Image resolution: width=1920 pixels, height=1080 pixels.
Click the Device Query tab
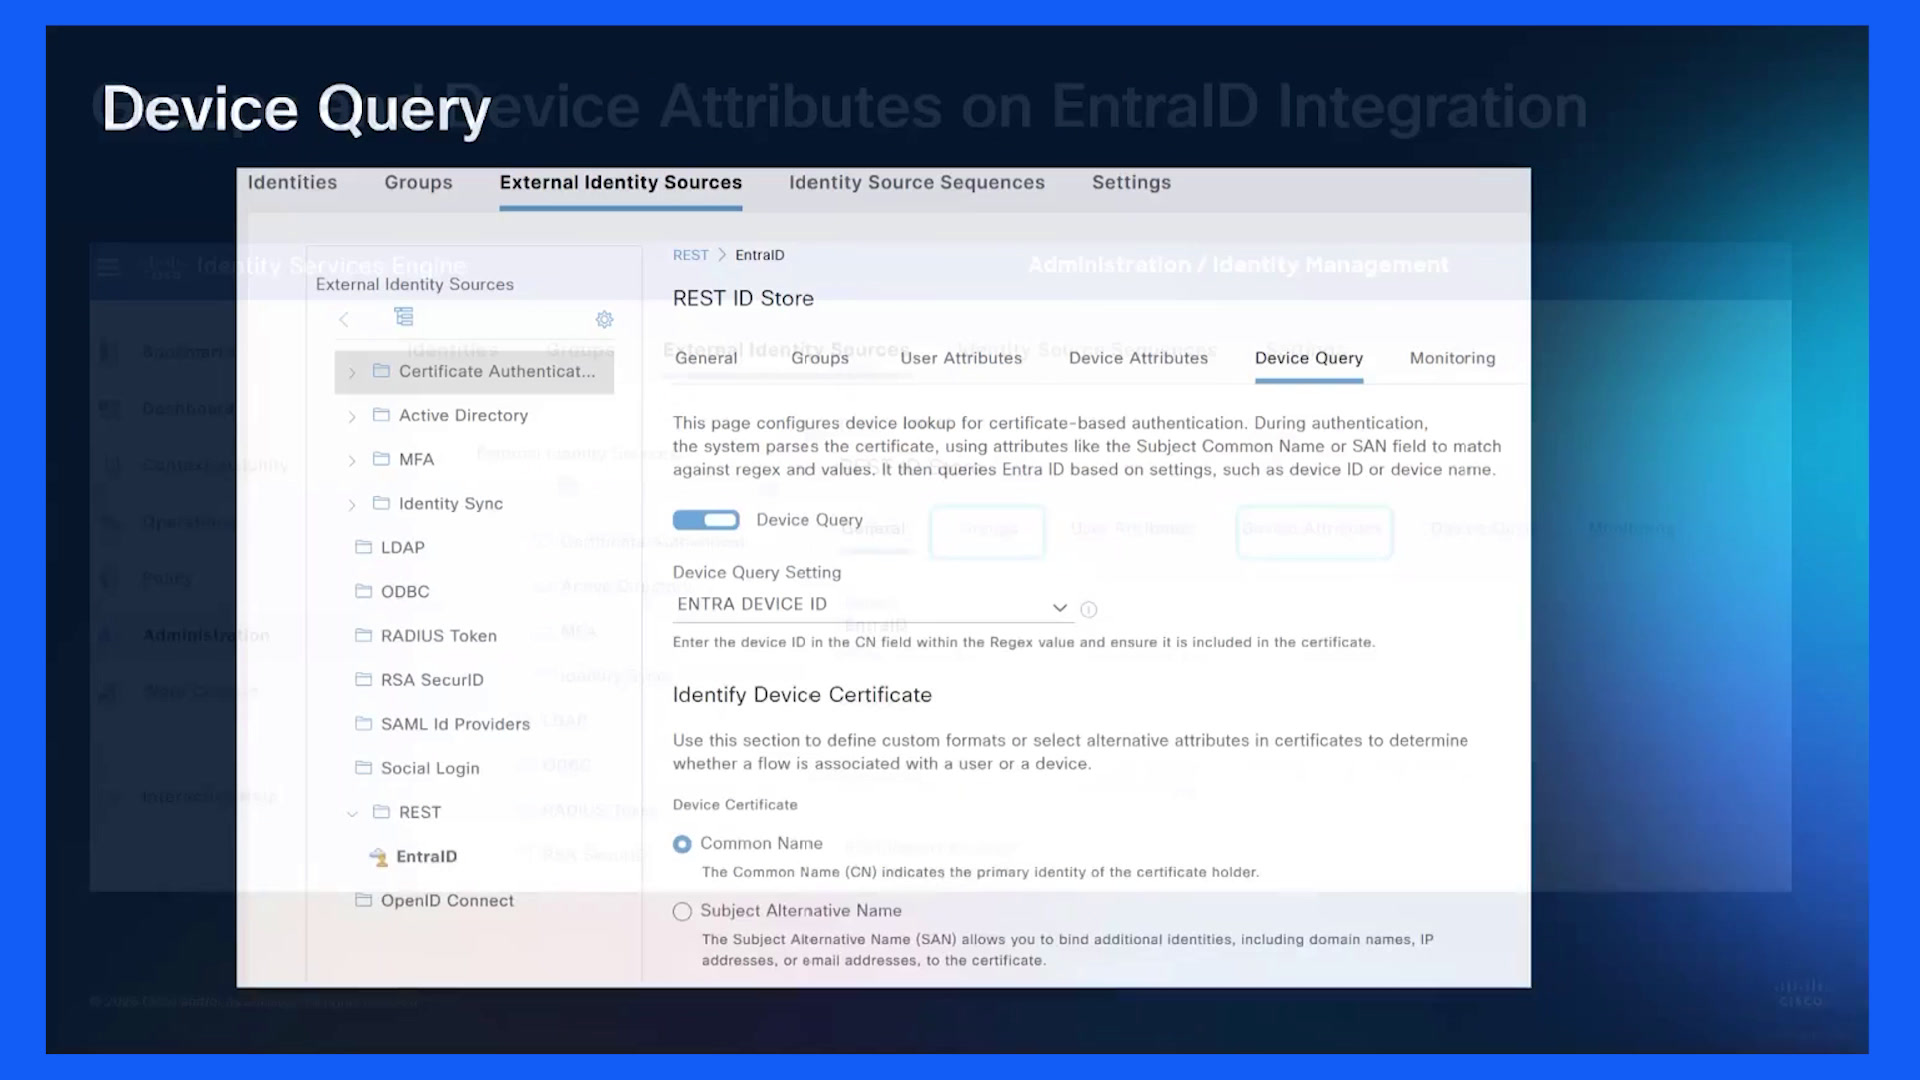[x=1308, y=358]
